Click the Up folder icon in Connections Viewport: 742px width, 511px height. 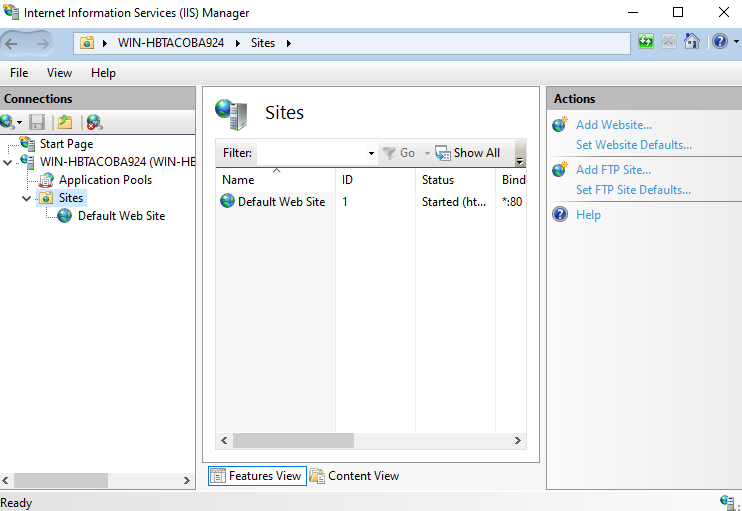pyautogui.click(x=65, y=122)
